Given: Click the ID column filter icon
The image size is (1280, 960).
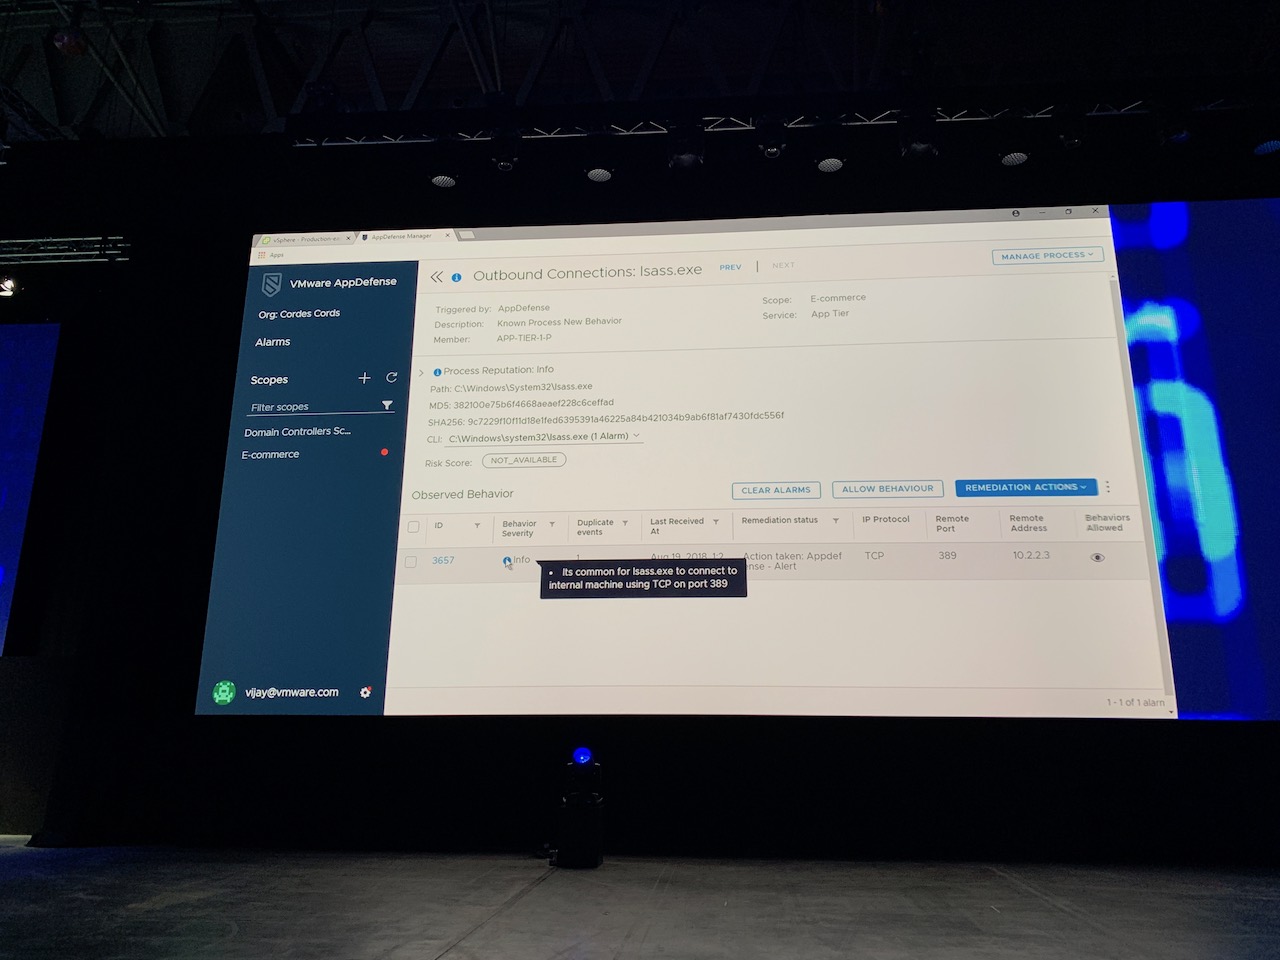Looking at the screenshot, I should pyautogui.click(x=477, y=525).
